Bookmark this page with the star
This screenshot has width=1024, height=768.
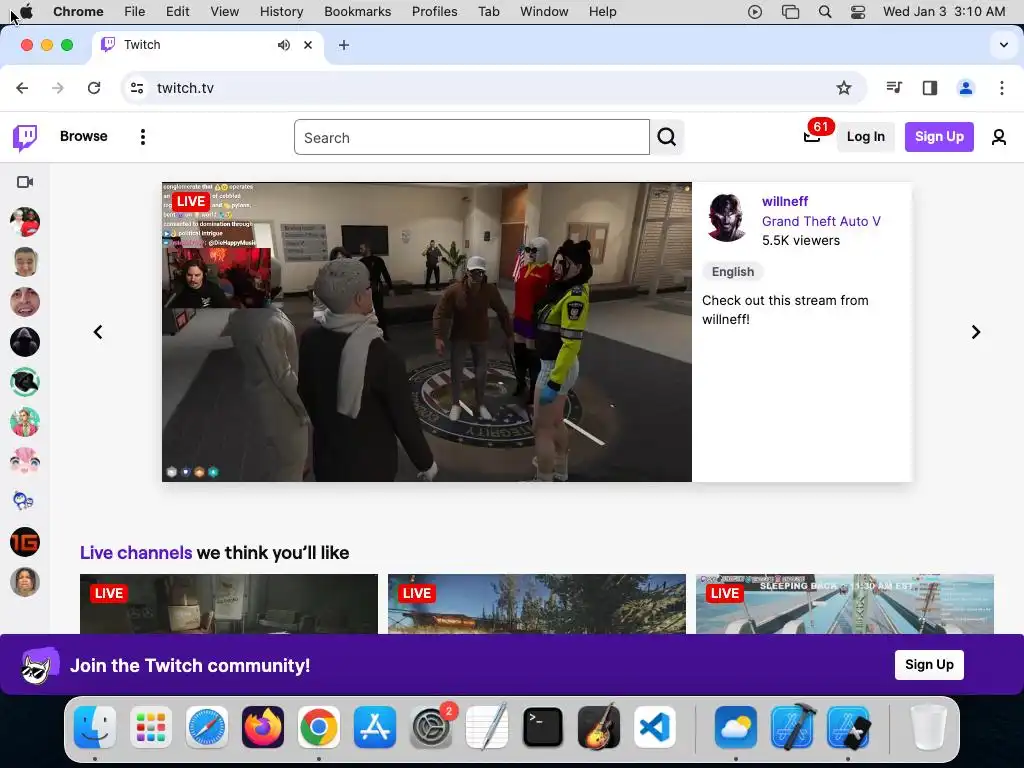point(844,88)
